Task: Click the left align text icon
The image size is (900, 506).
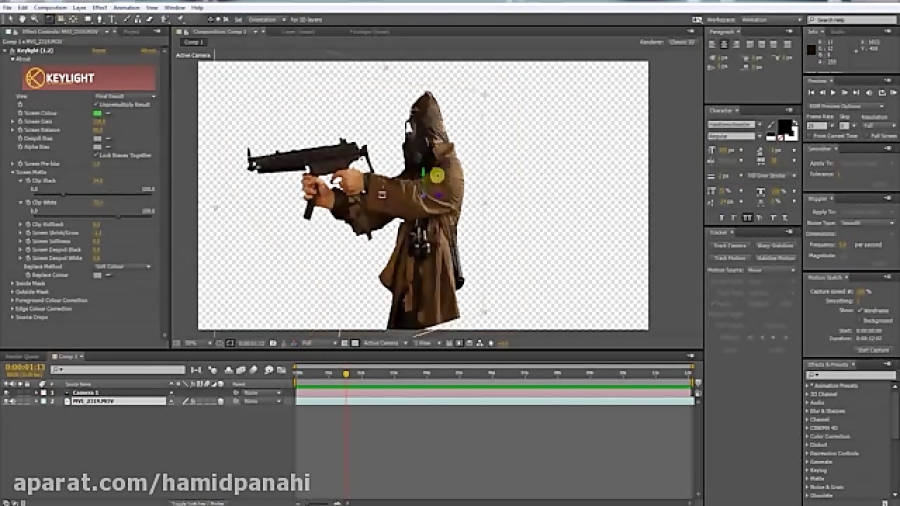Action: pos(712,44)
